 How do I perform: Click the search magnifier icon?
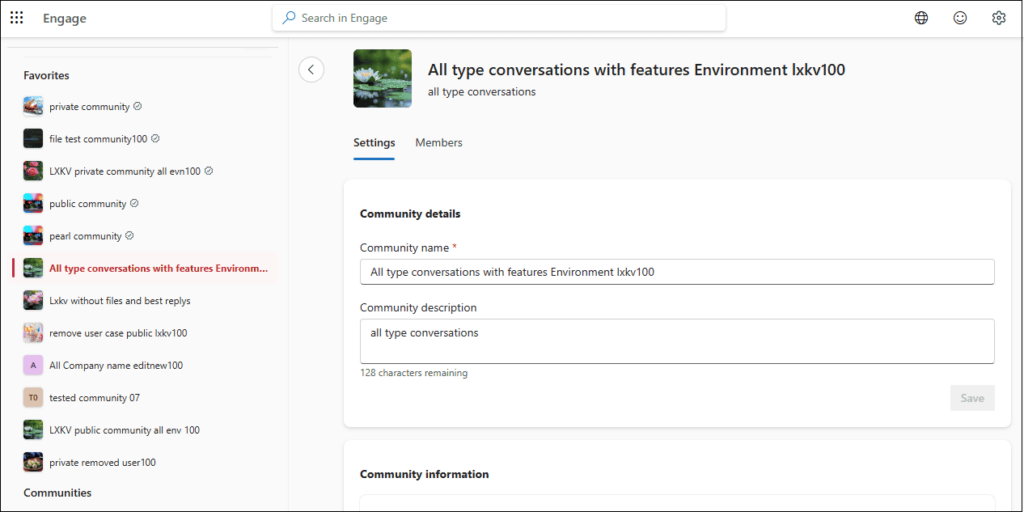pos(289,18)
